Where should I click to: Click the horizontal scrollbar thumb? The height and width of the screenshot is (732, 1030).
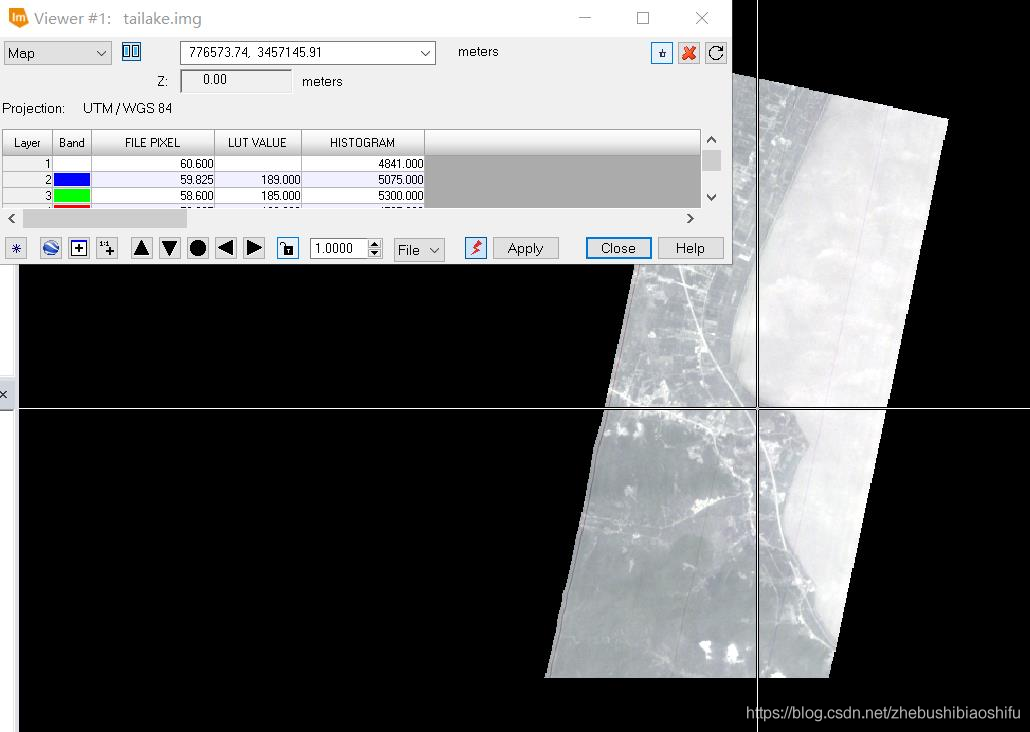[105, 219]
